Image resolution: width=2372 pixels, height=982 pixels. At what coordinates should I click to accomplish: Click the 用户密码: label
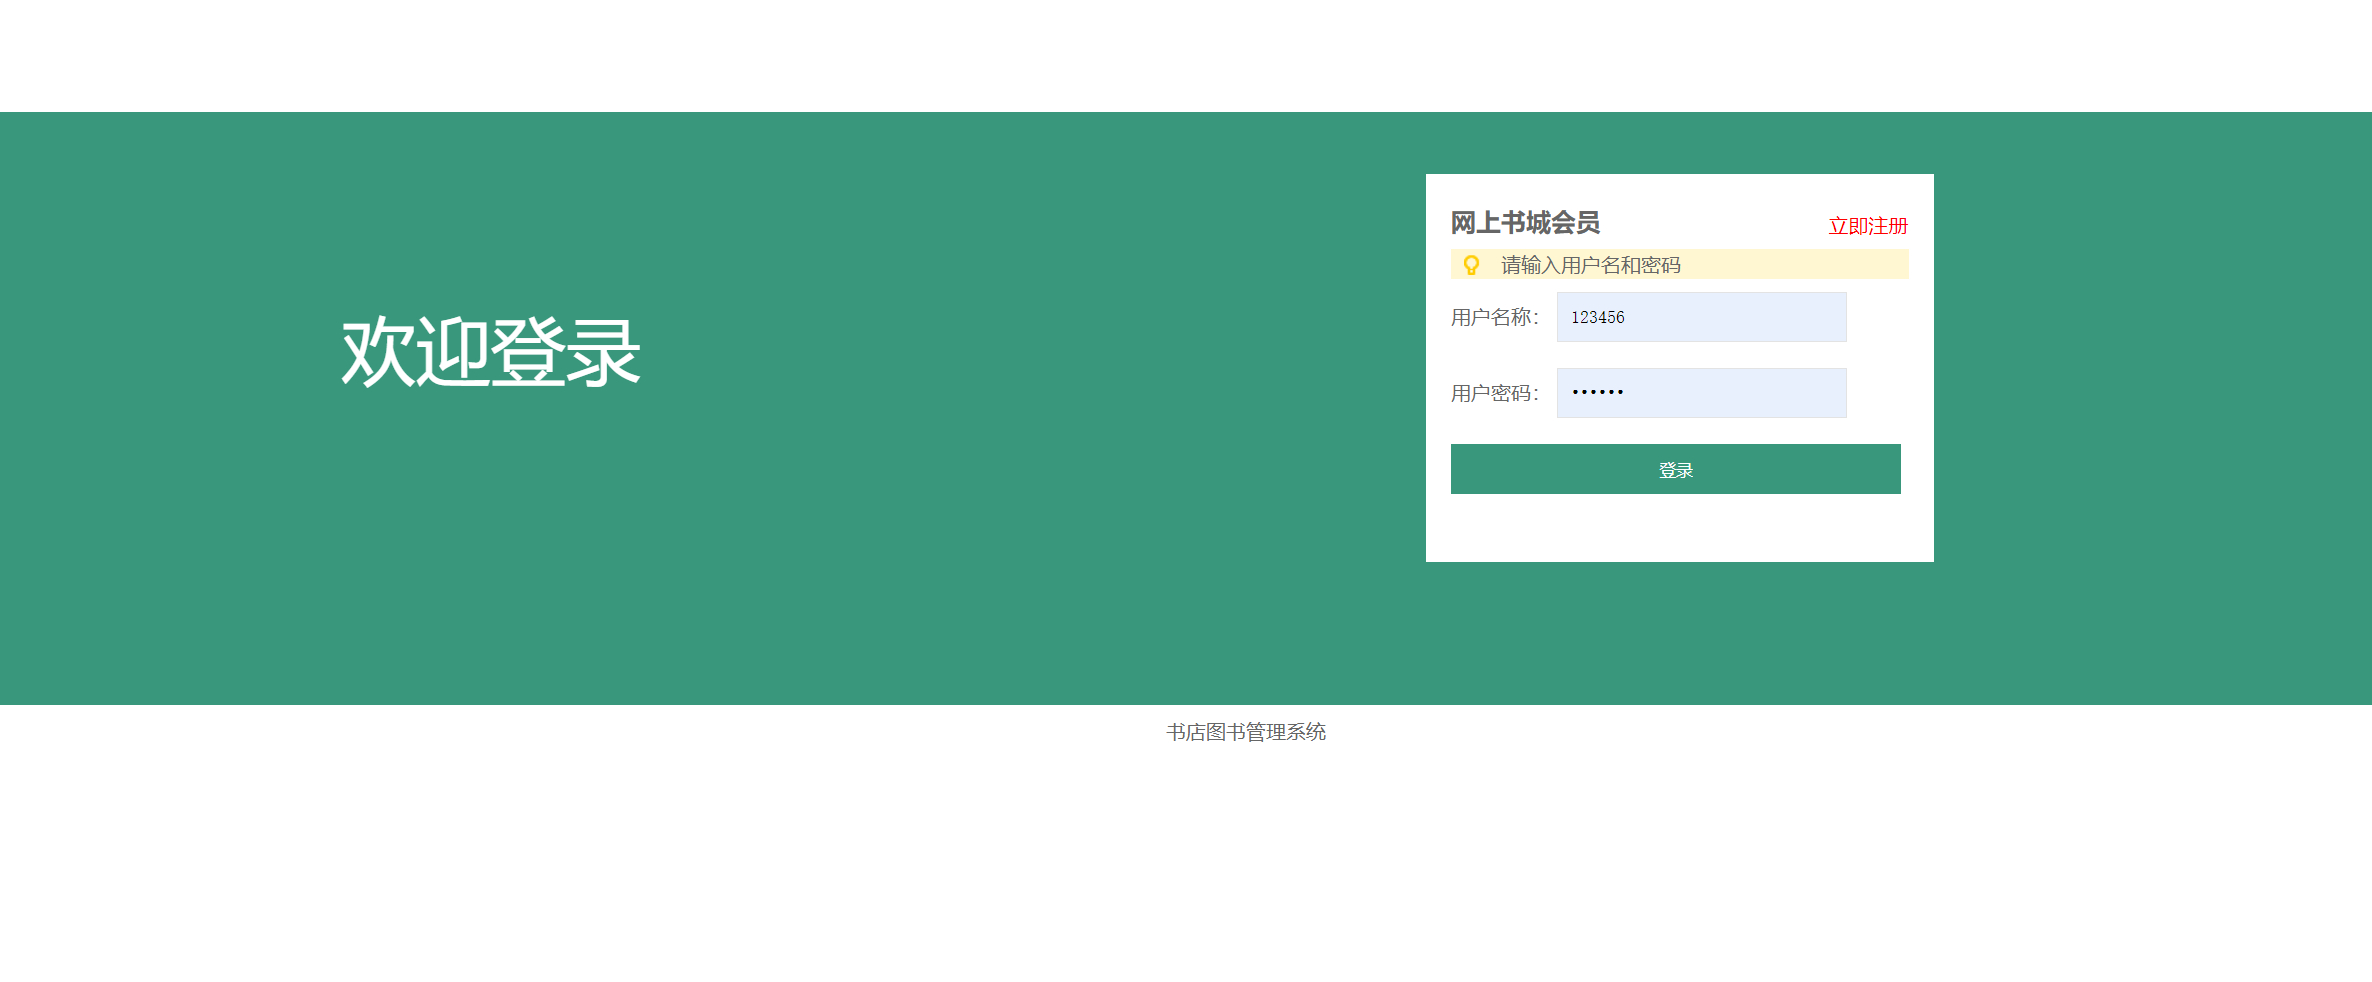[1495, 393]
